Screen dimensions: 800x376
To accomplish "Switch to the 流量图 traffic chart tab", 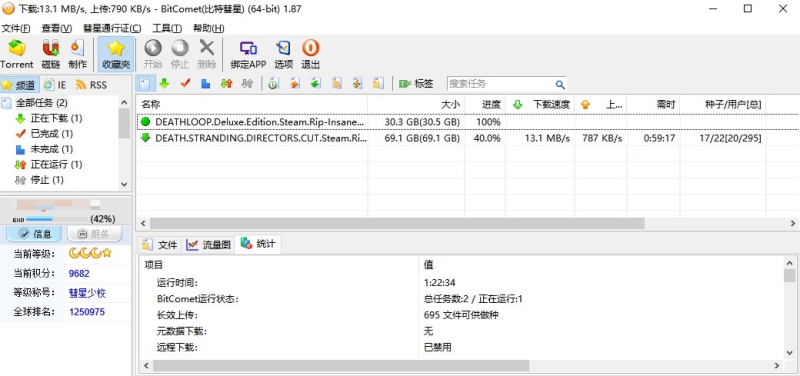I will click(x=208, y=245).
